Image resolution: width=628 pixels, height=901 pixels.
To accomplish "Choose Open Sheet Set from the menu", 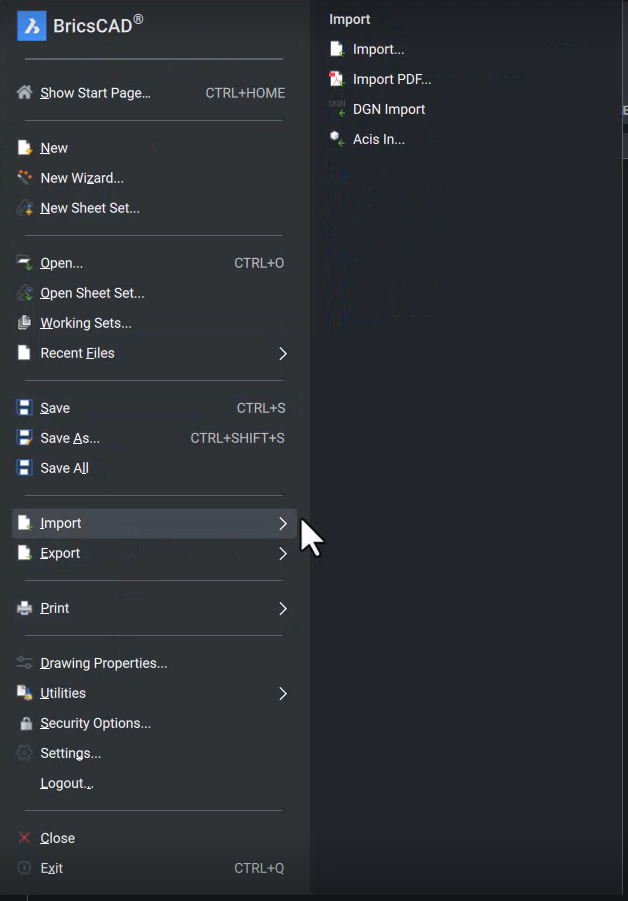I will tap(90, 292).
